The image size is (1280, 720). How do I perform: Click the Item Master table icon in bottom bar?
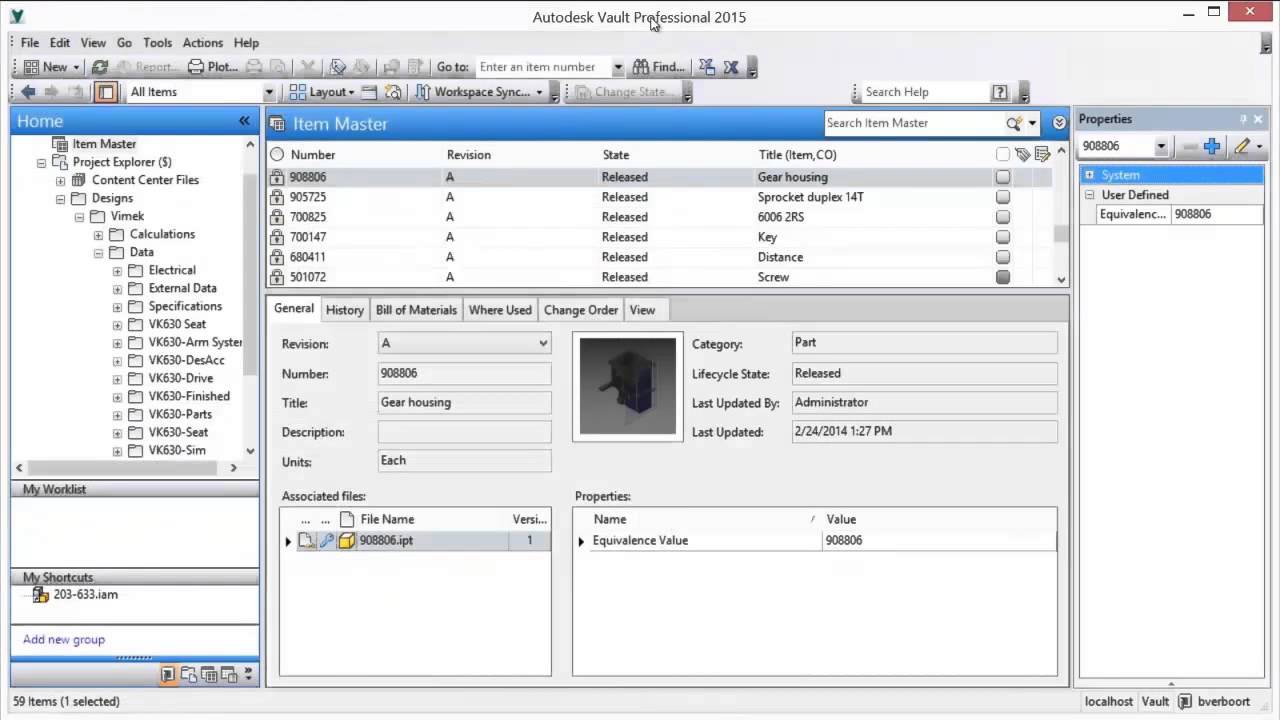(209, 675)
